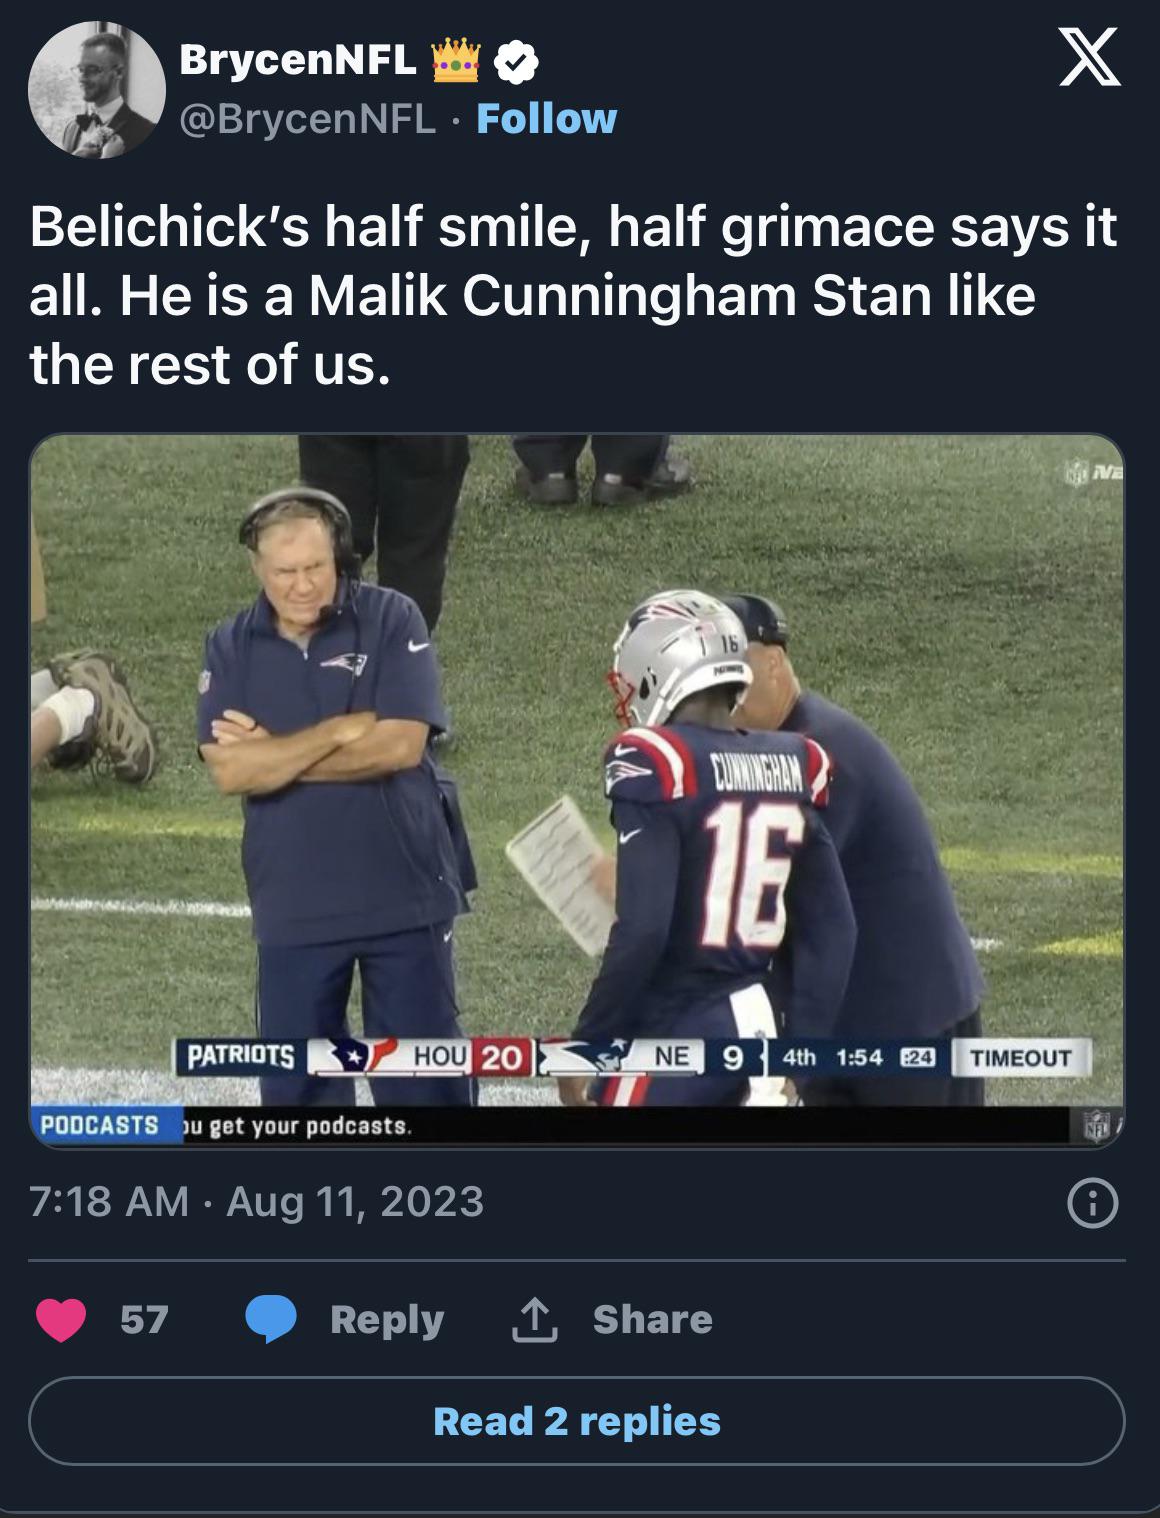The width and height of the screenshot is (1160, 1518).
Task: Follow the BrycenNFL account
Action: point(546,119)
